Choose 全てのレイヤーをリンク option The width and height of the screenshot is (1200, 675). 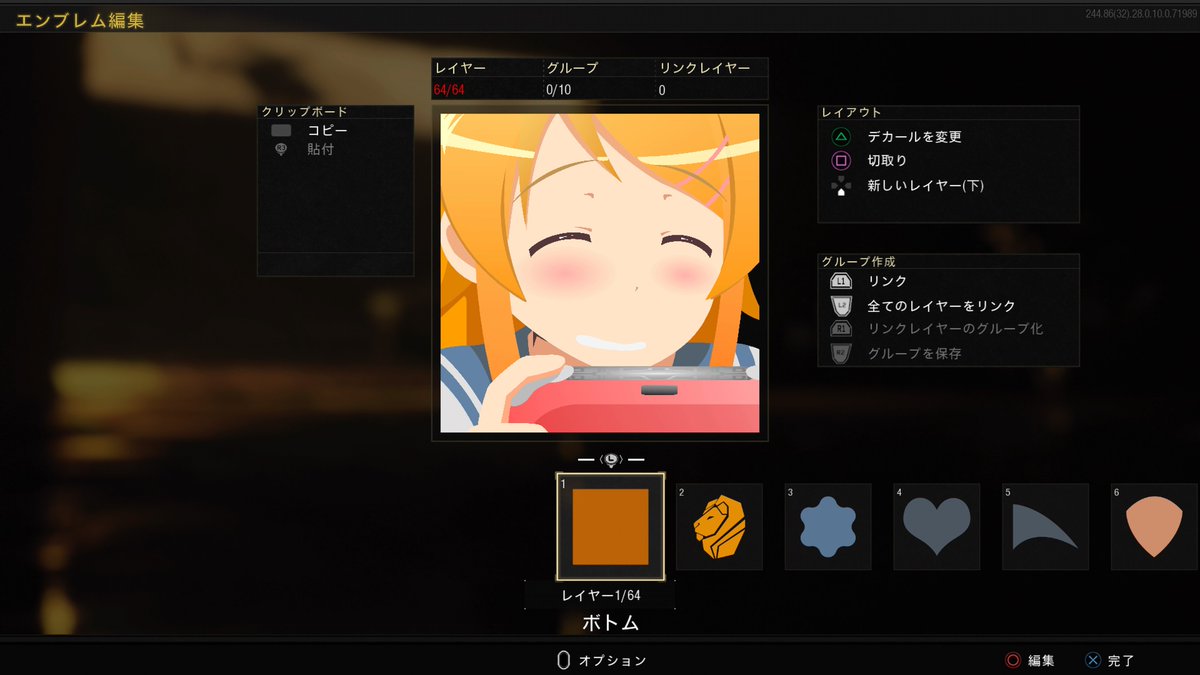942,306
